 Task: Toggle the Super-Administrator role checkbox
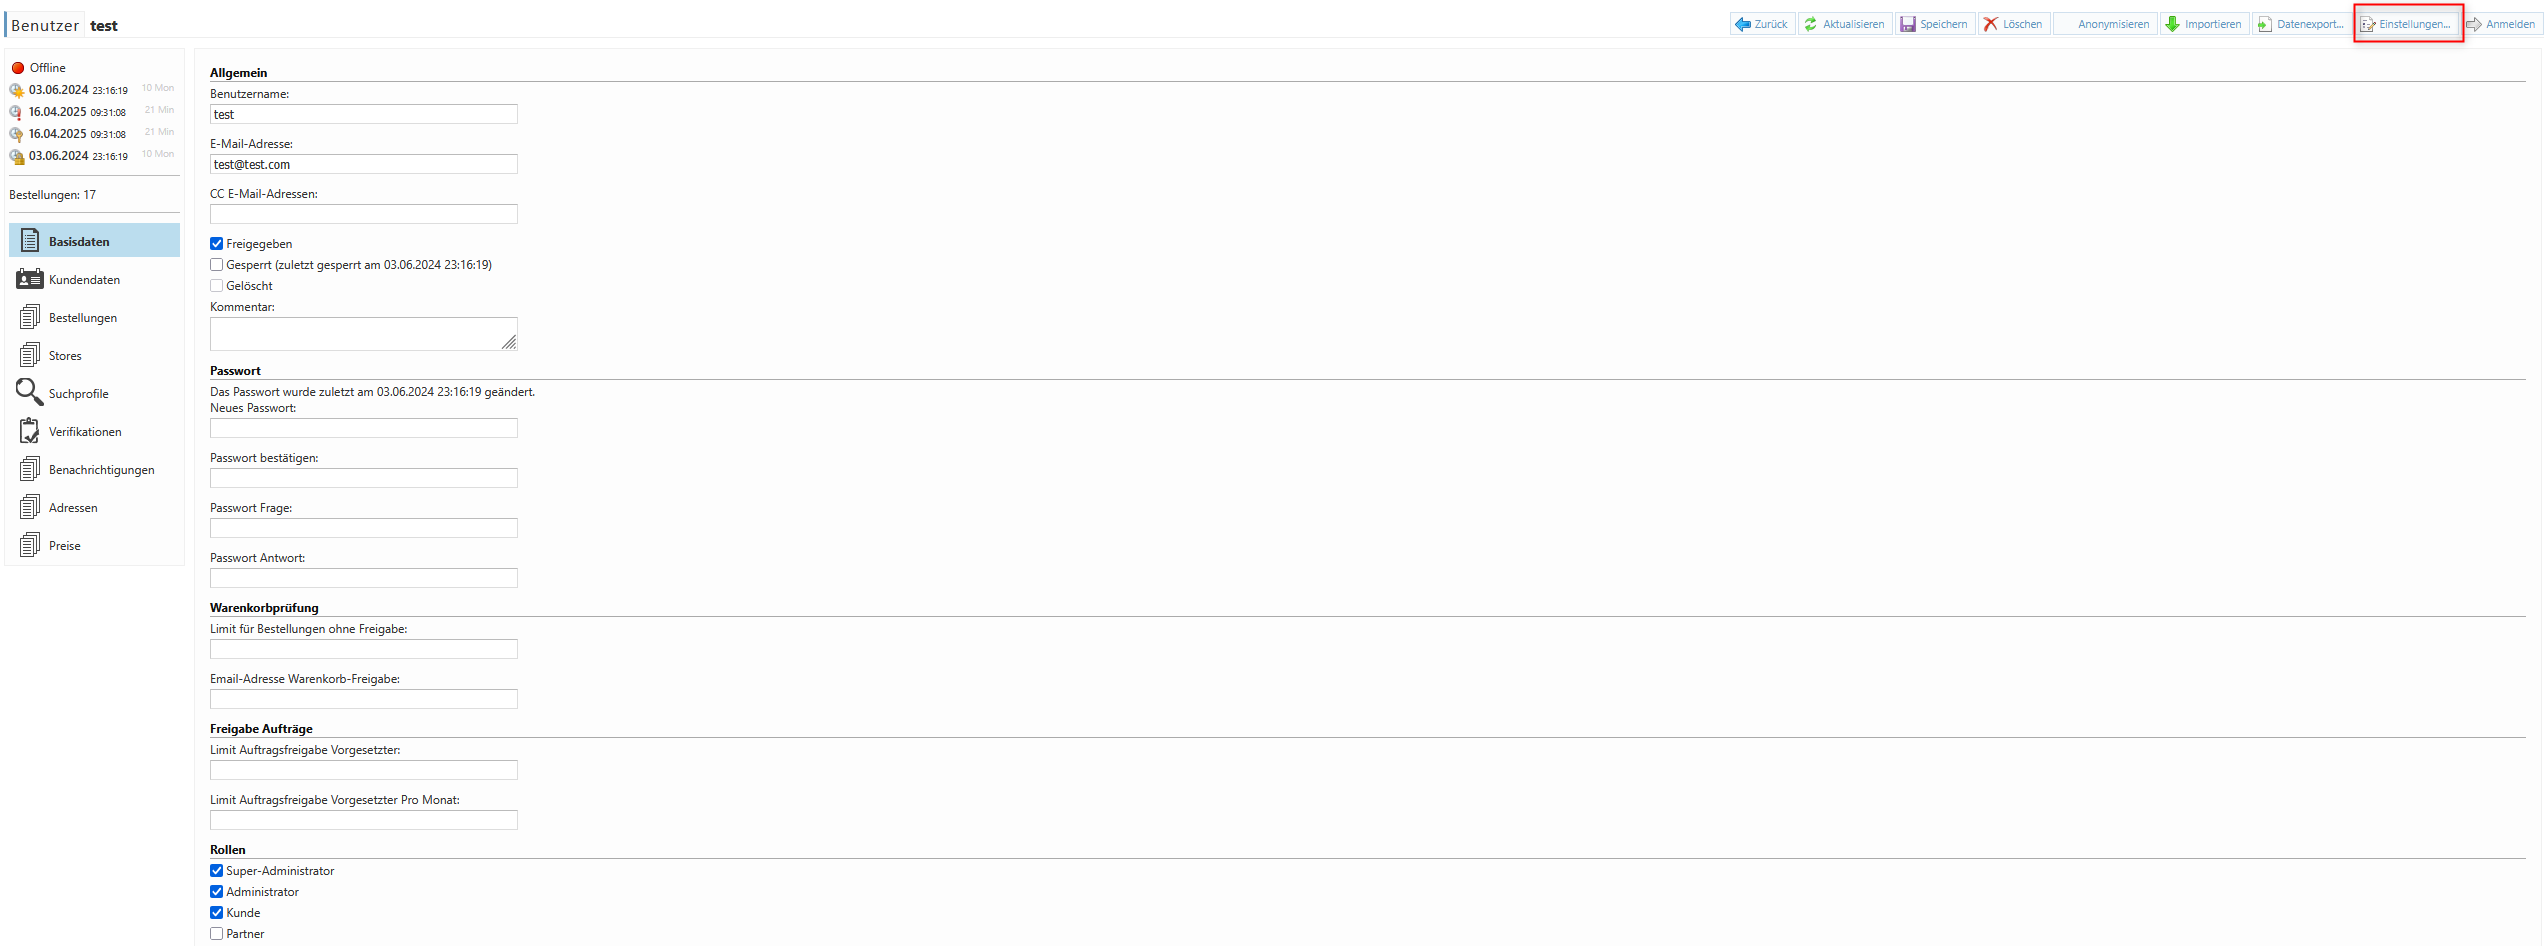217,871
